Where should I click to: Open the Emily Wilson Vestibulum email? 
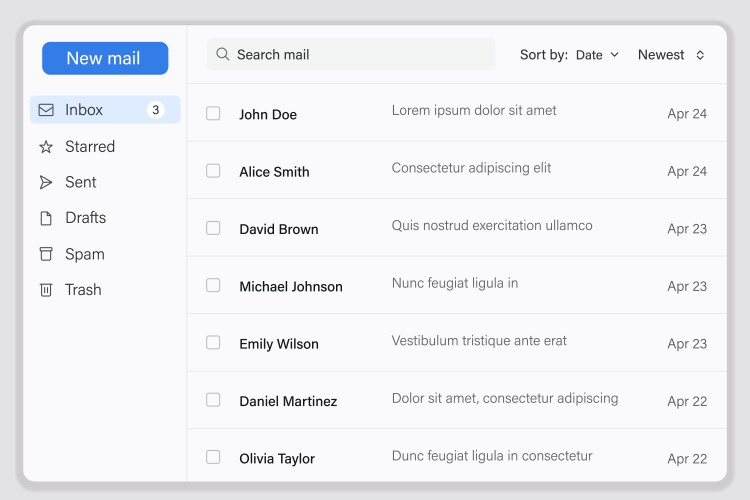coord(479,342)
